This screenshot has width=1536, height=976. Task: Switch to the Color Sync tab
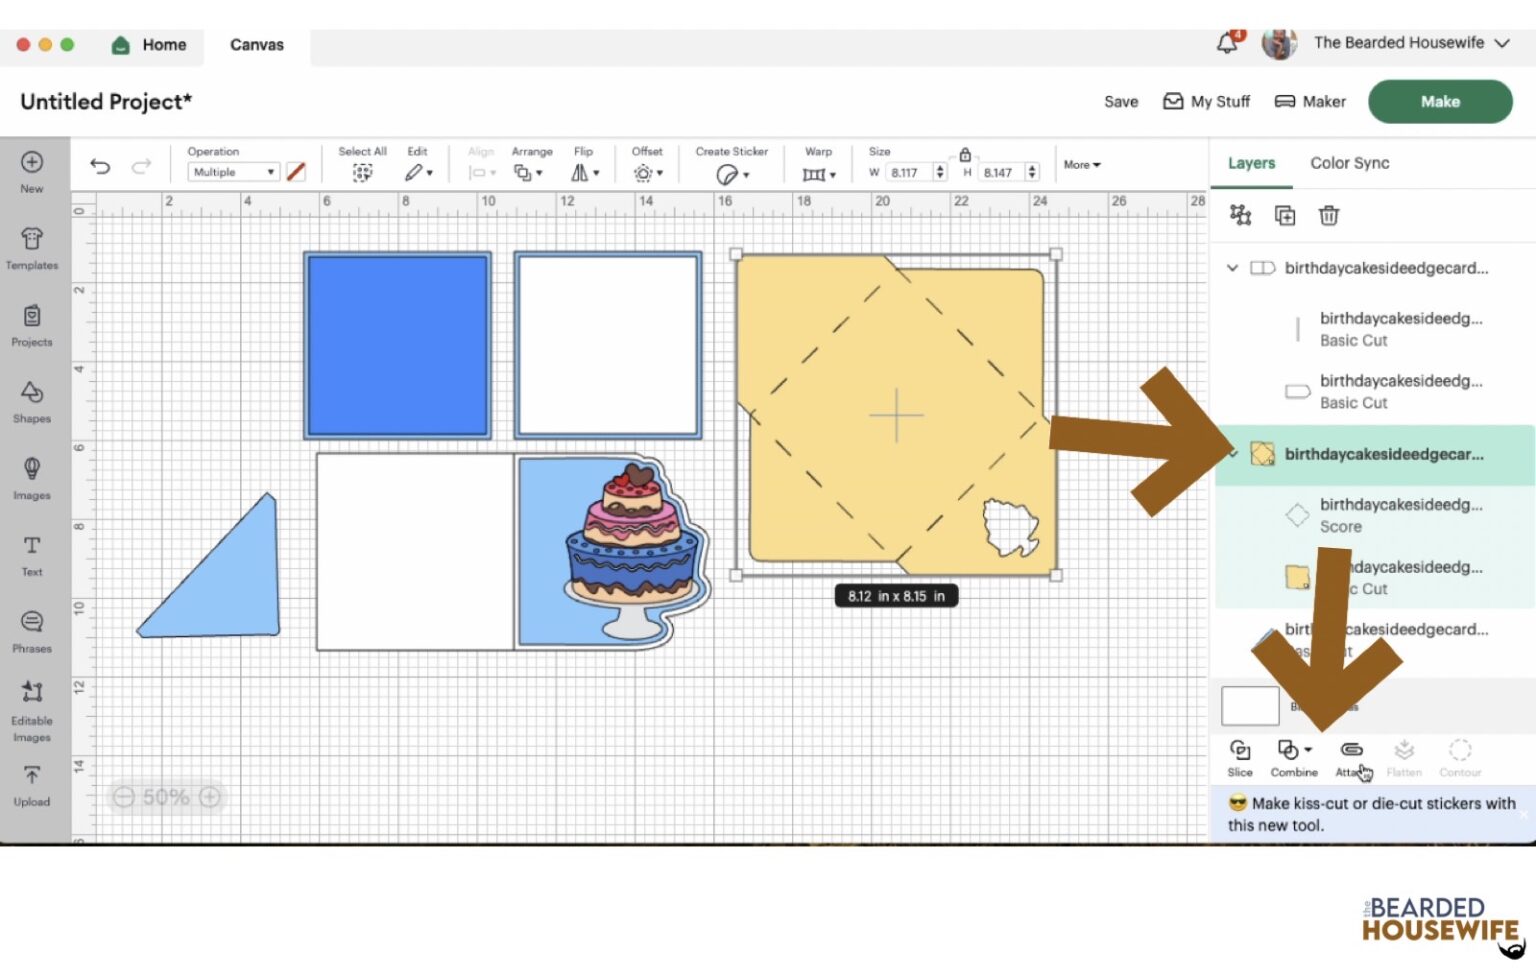click(x=1349, y=163)
